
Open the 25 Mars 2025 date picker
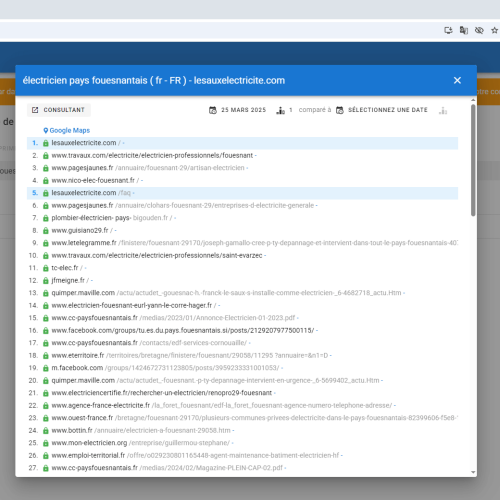tap(238, 110)
